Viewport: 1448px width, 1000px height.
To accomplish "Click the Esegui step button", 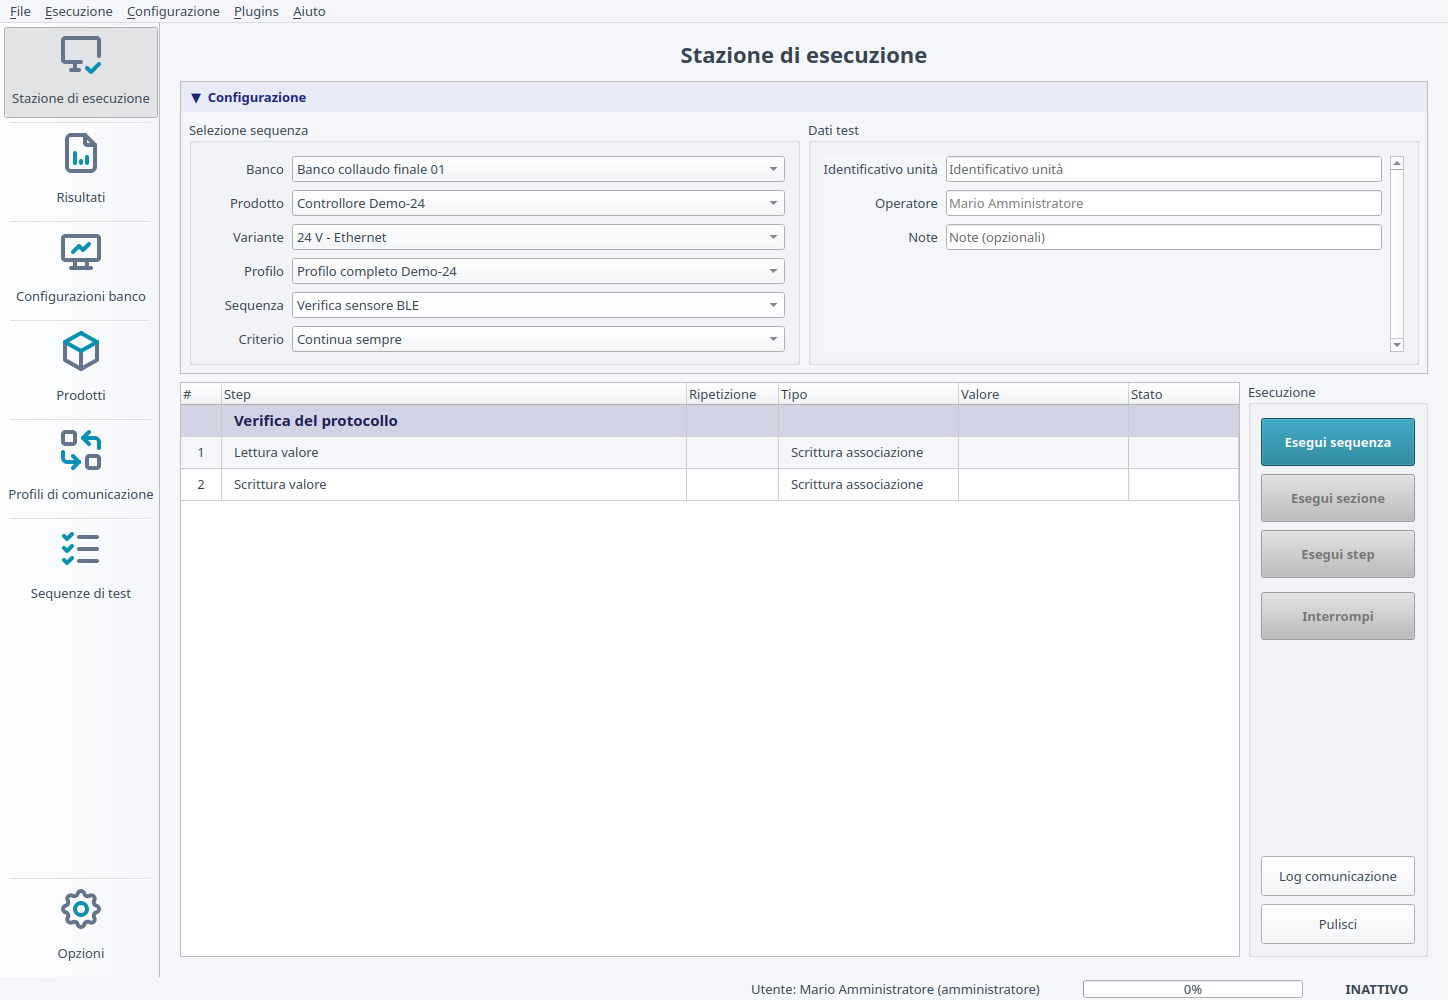I will point(1338,554).
